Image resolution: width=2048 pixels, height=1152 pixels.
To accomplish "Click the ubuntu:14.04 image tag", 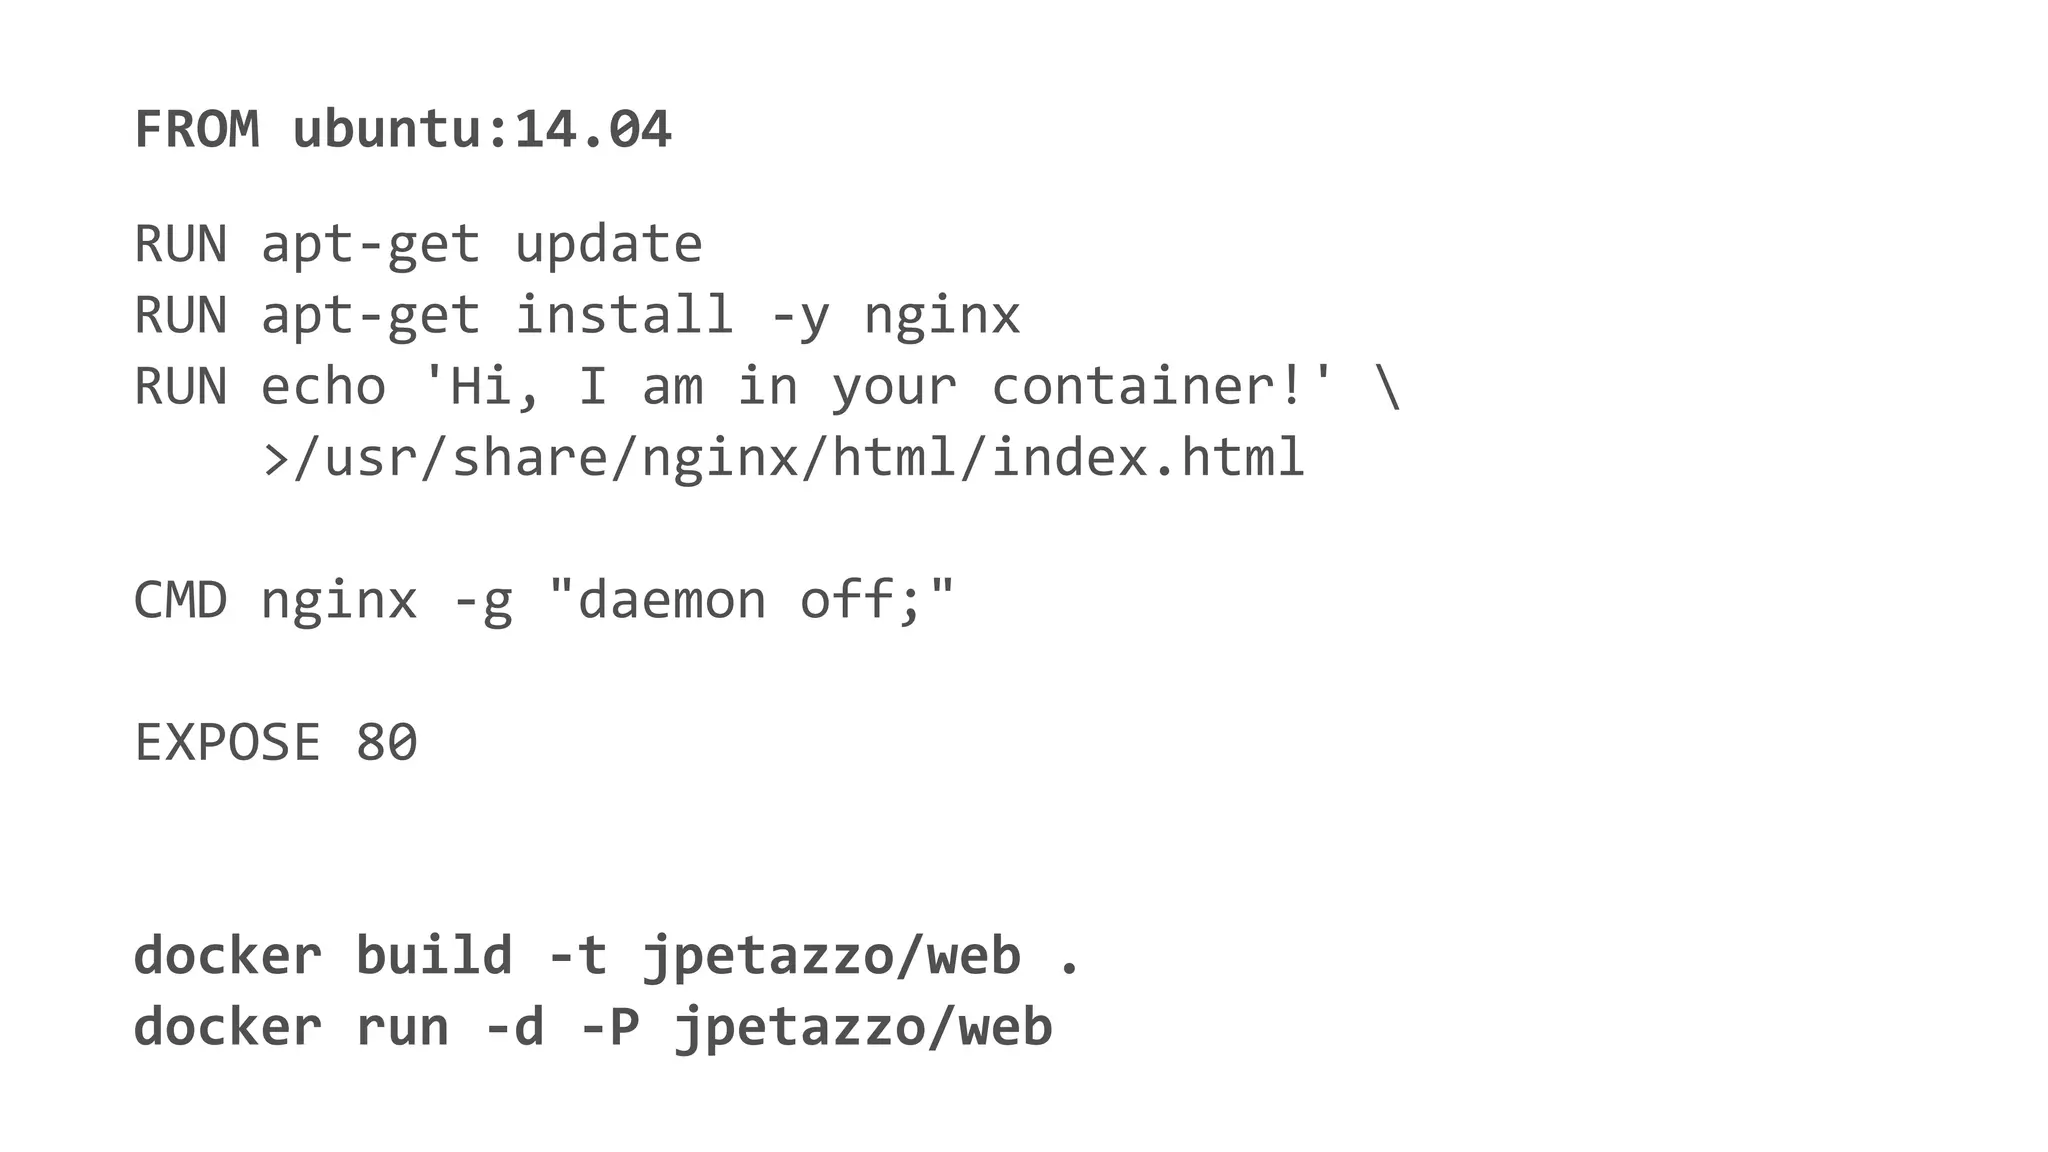I will point(482,130).
